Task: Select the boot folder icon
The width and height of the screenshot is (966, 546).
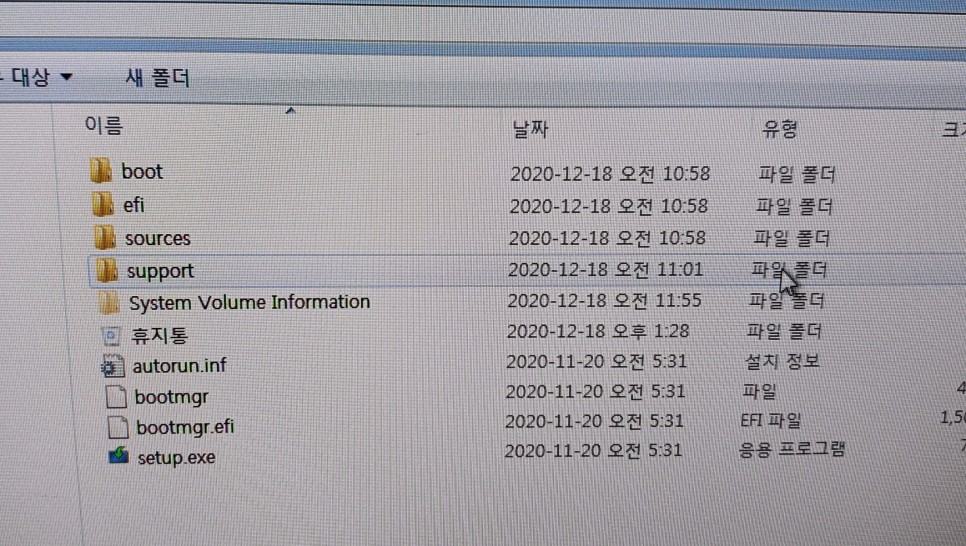Action: click(x=100, y=172)
